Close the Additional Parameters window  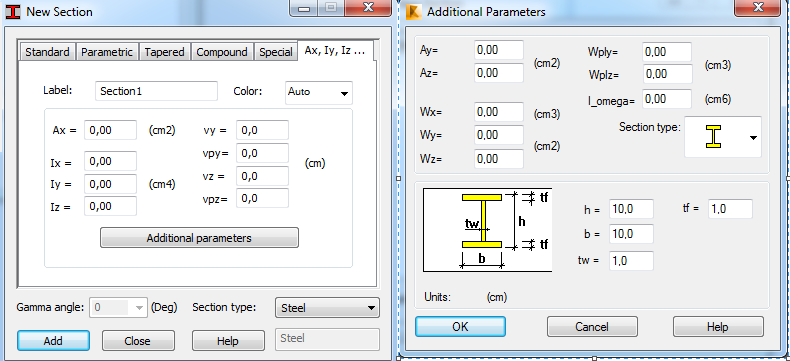[x=758, y=7]
